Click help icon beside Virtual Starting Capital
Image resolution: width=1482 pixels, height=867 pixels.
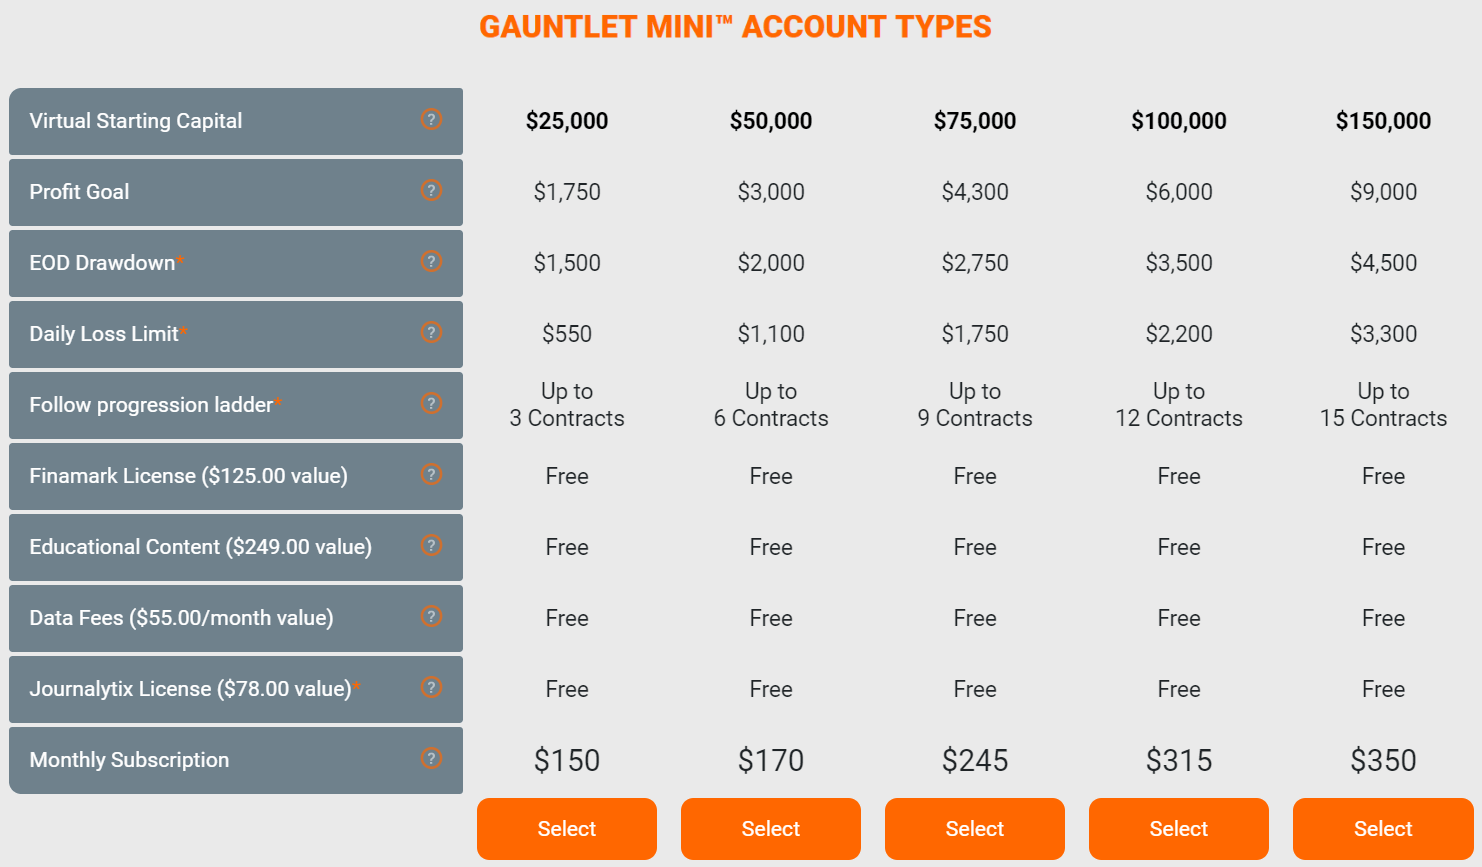click(x=431, y=119)
